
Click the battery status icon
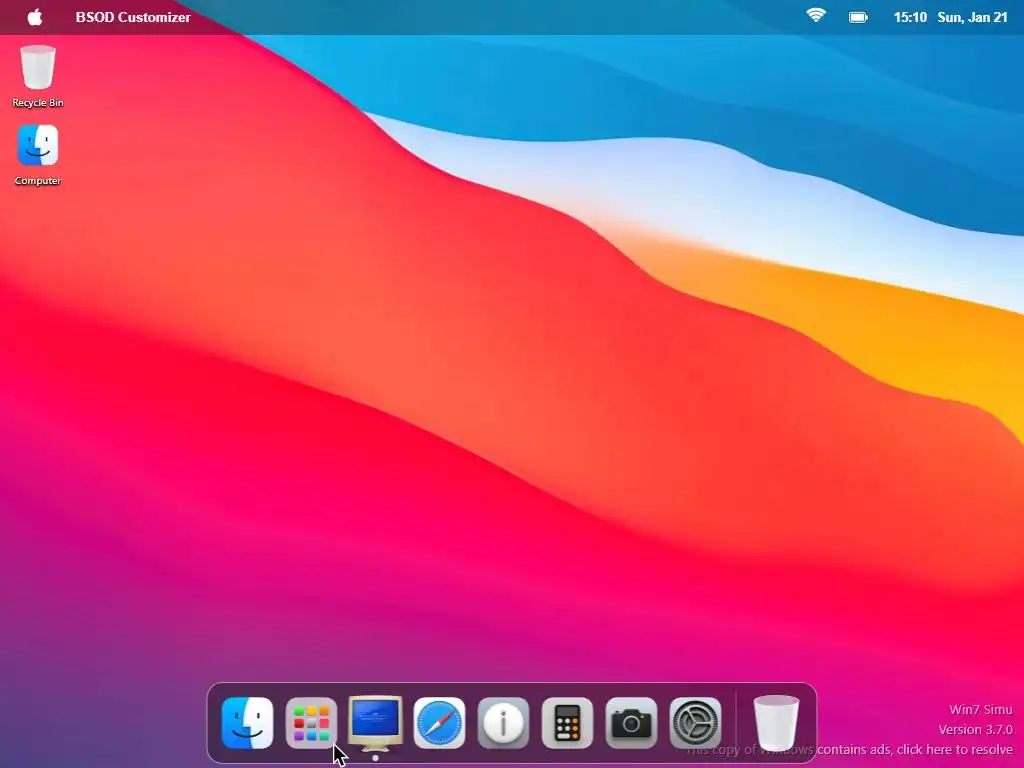point(858,18)
